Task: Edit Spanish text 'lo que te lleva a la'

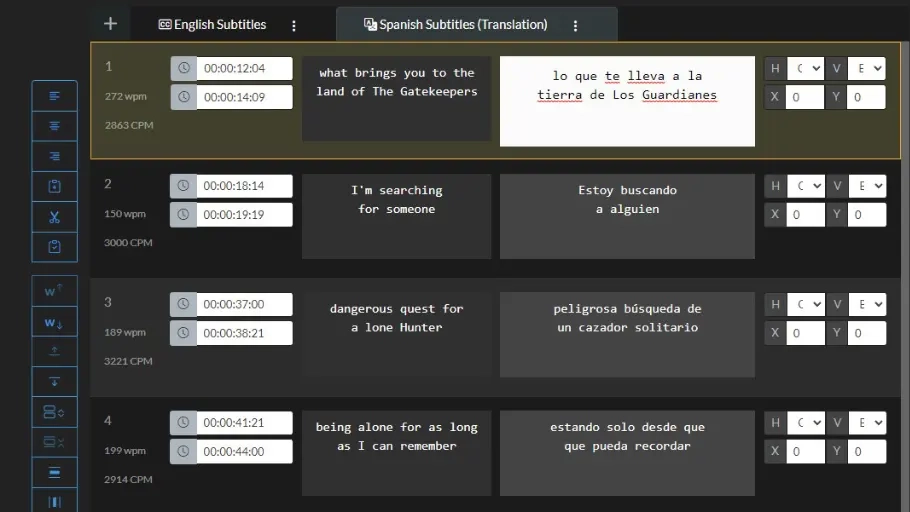Action: [x=627, y=75]
